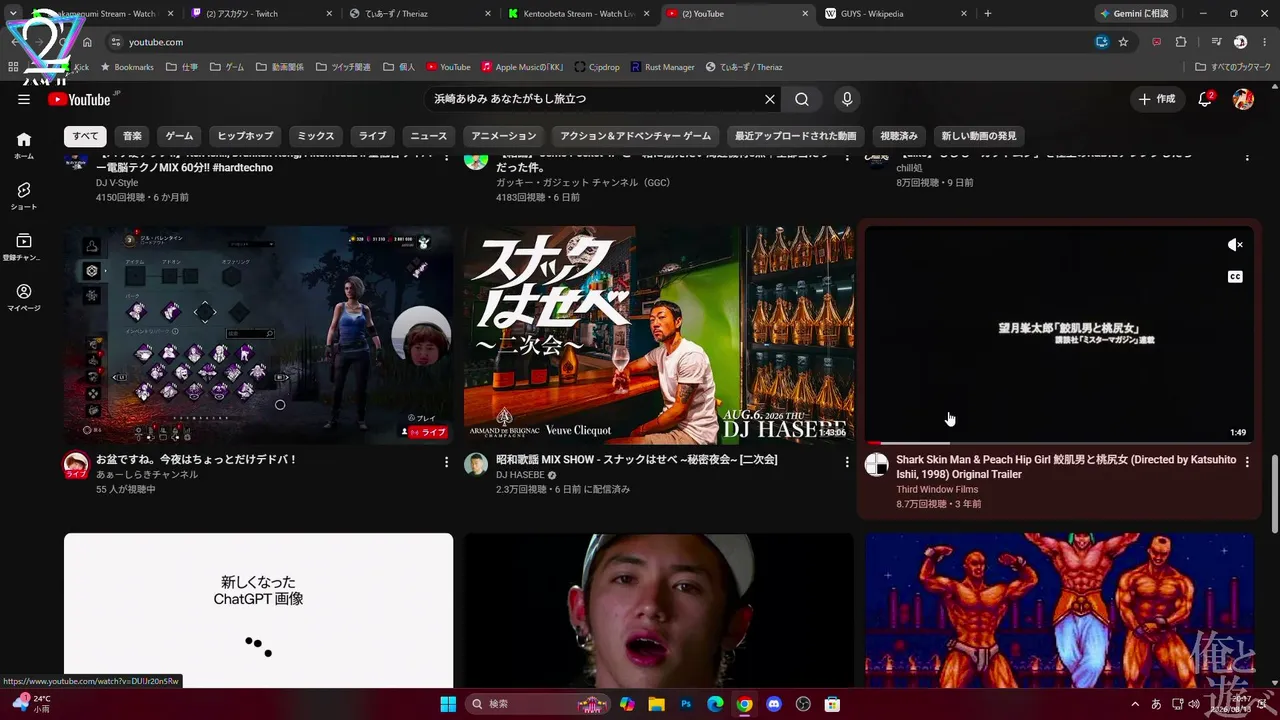Viewport: 1280px width, 720px height.
Task: Open the 動画関係 bookmarks folder
Action: [x=280, y=67]
